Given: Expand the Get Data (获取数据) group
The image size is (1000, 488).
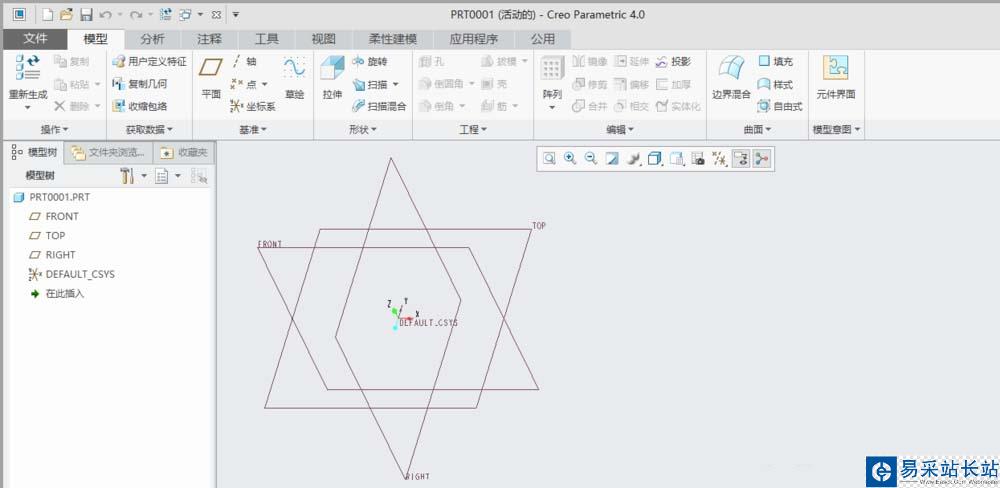Looking at the screenshot, I should click(x=149, y=129).
